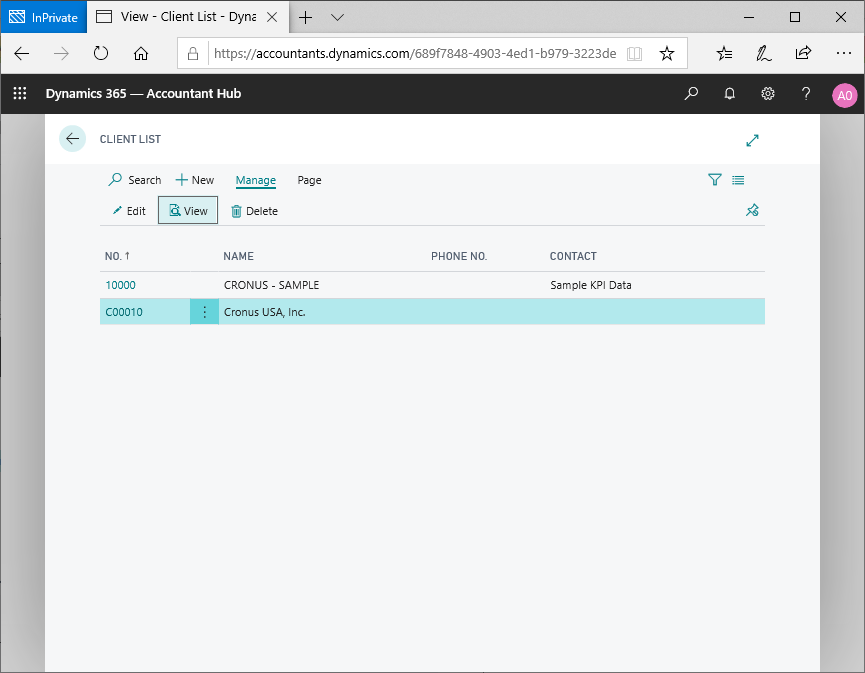Toggle the filter pane funnel icon
The width and height of the screenshot is (865, 673).
coord(714,180)
